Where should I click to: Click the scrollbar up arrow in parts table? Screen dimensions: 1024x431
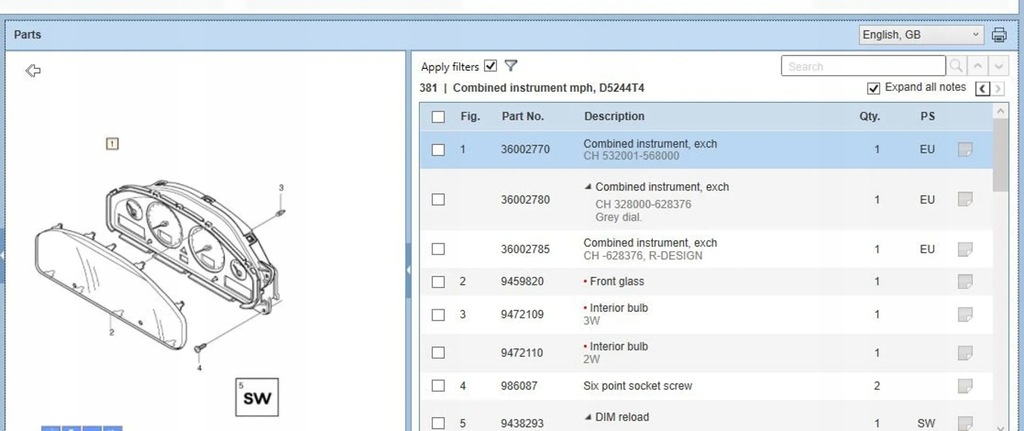[1000, 112]
